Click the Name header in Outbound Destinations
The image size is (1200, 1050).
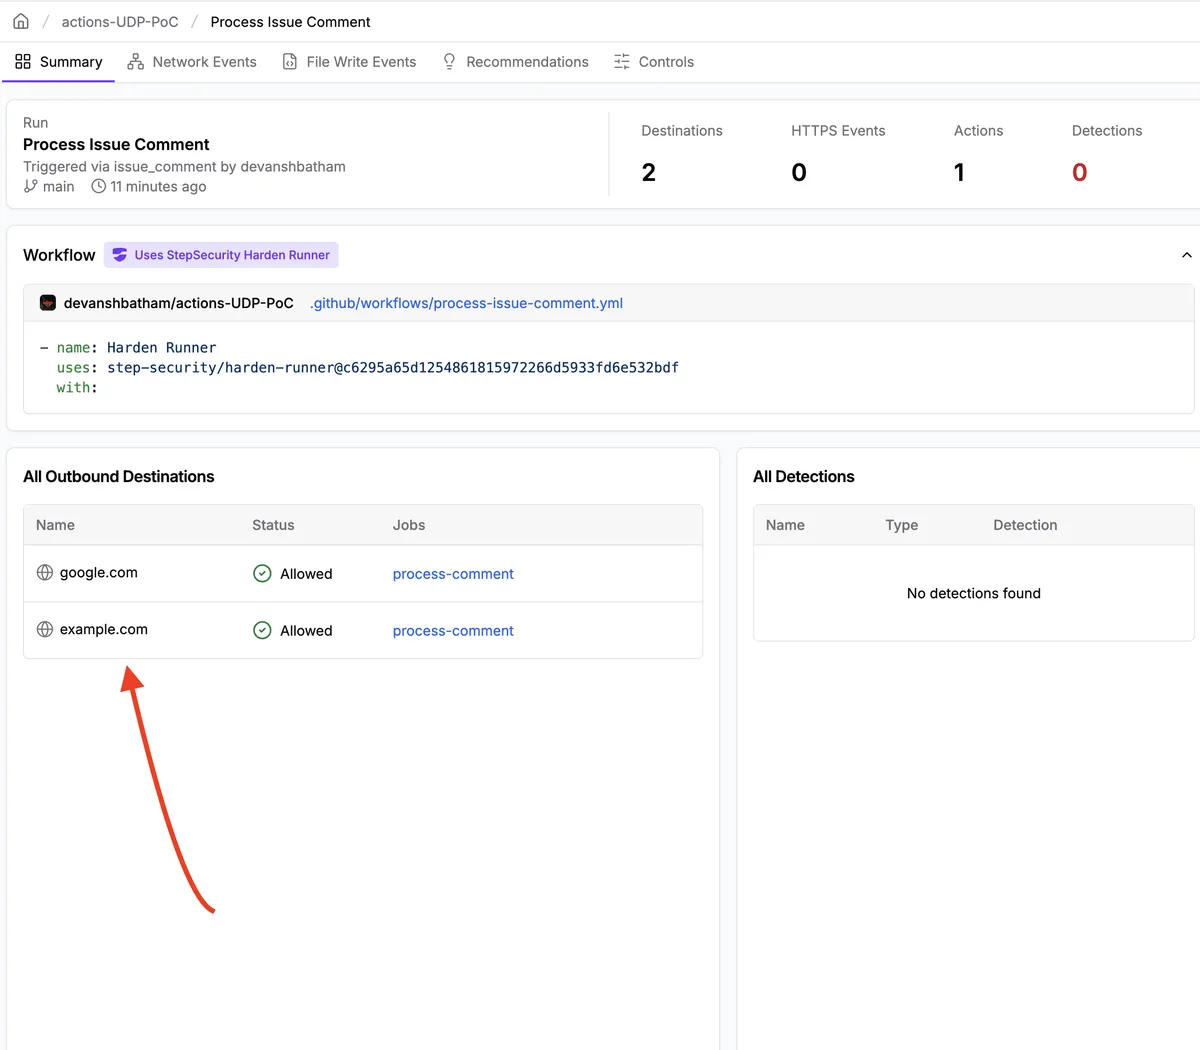(55, 525)
